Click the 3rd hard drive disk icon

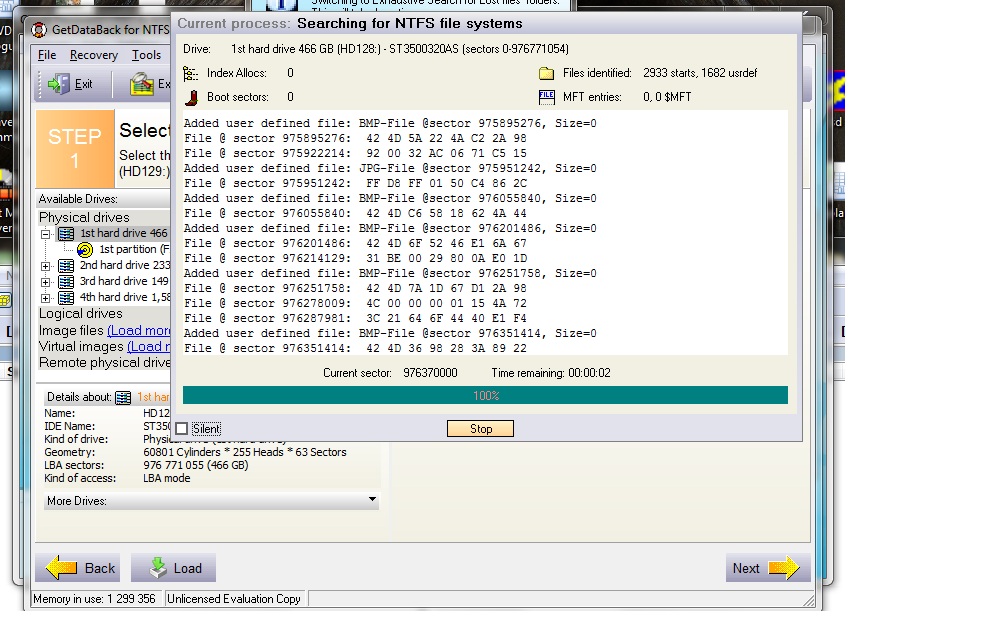66,282
